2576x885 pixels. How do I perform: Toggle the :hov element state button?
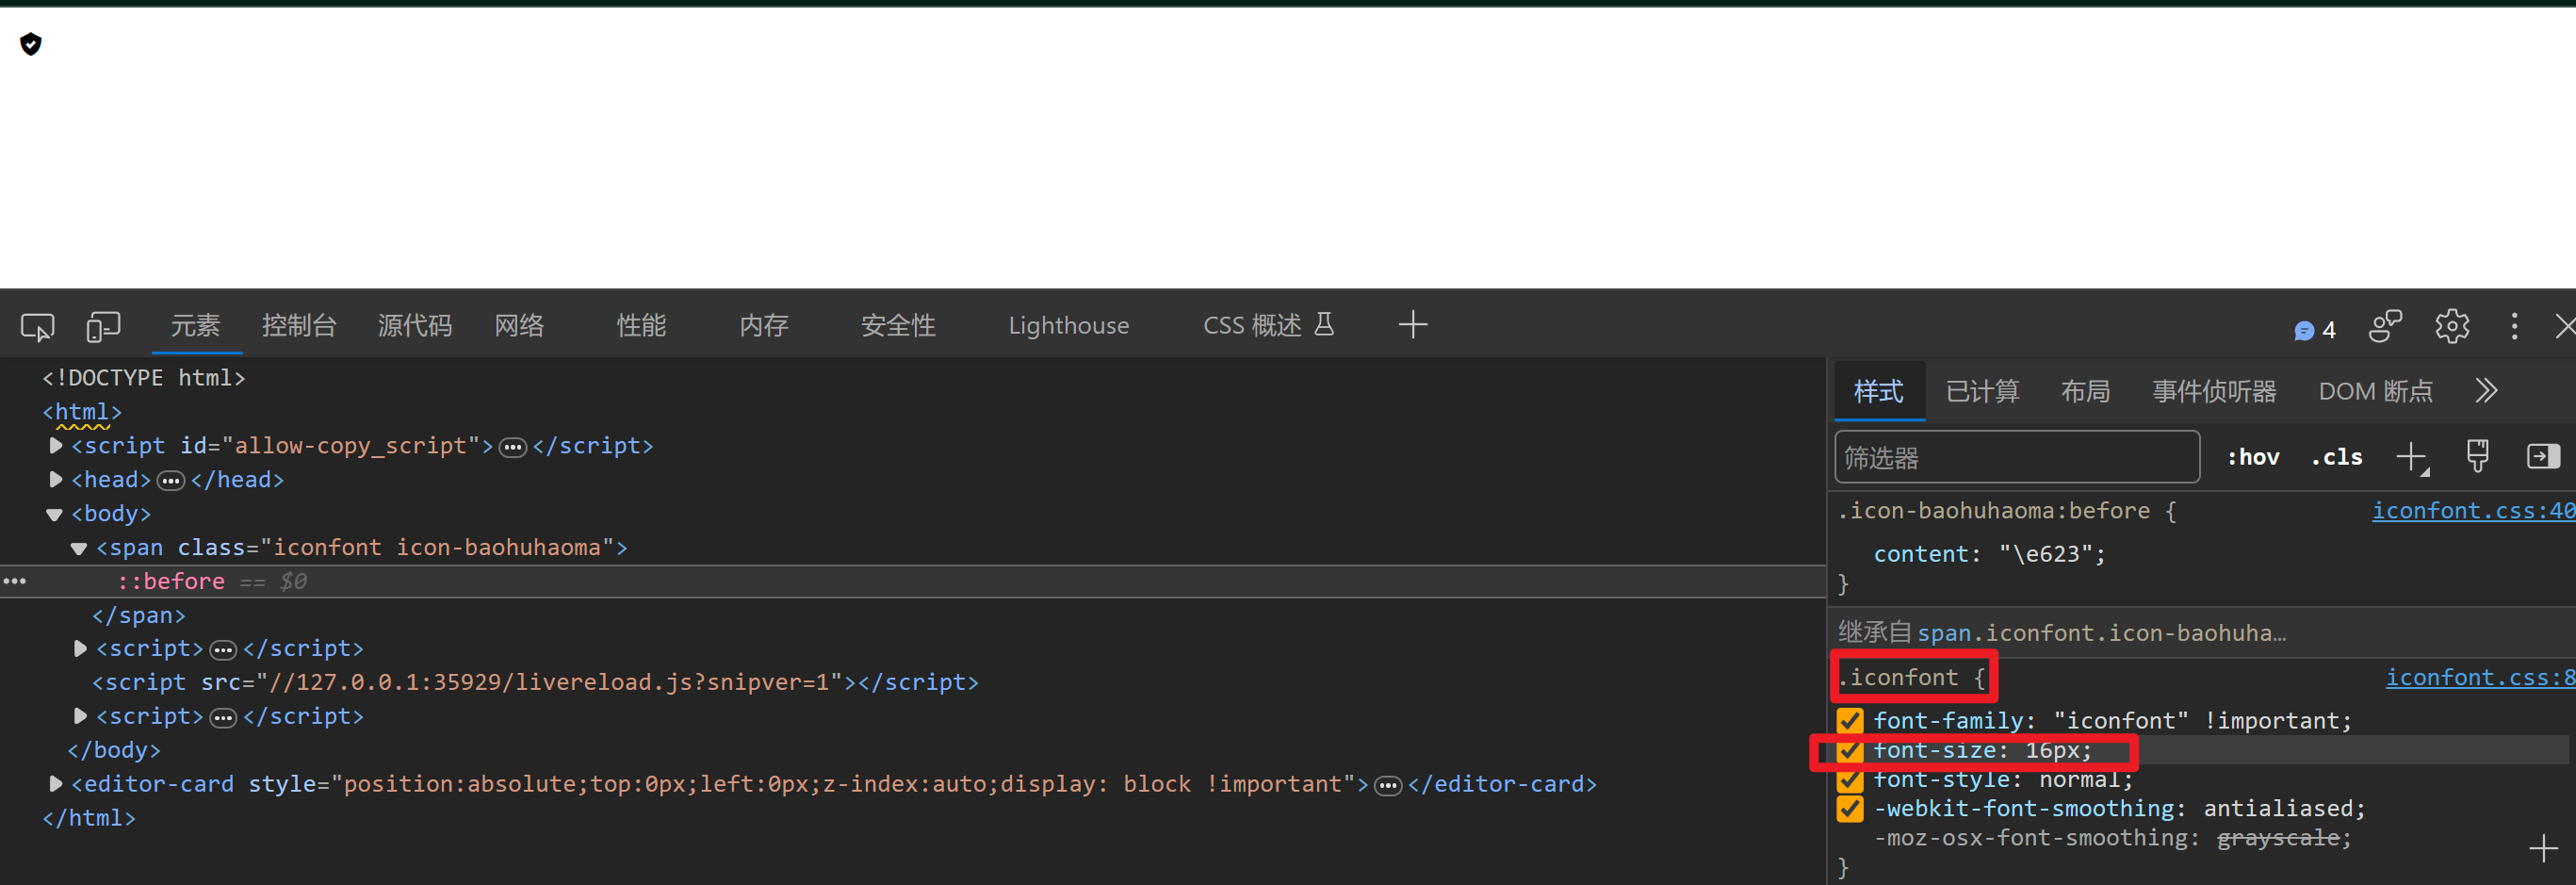click(2253, 458)
